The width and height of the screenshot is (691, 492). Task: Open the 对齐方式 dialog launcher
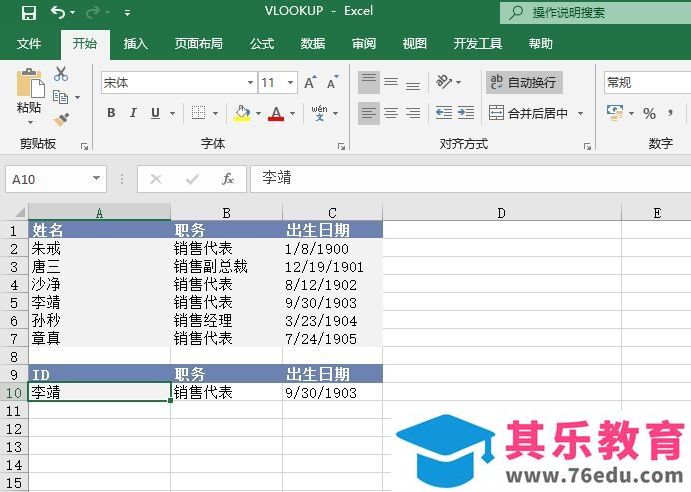(587, 146)
